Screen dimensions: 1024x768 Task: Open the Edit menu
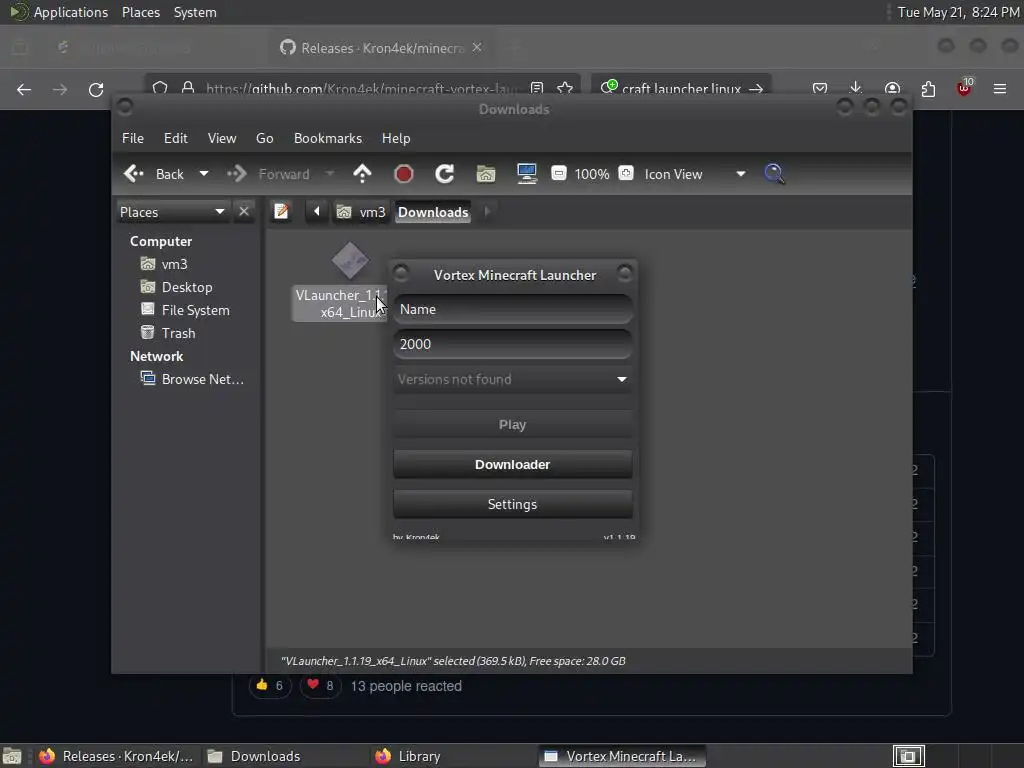click(176, 138)
